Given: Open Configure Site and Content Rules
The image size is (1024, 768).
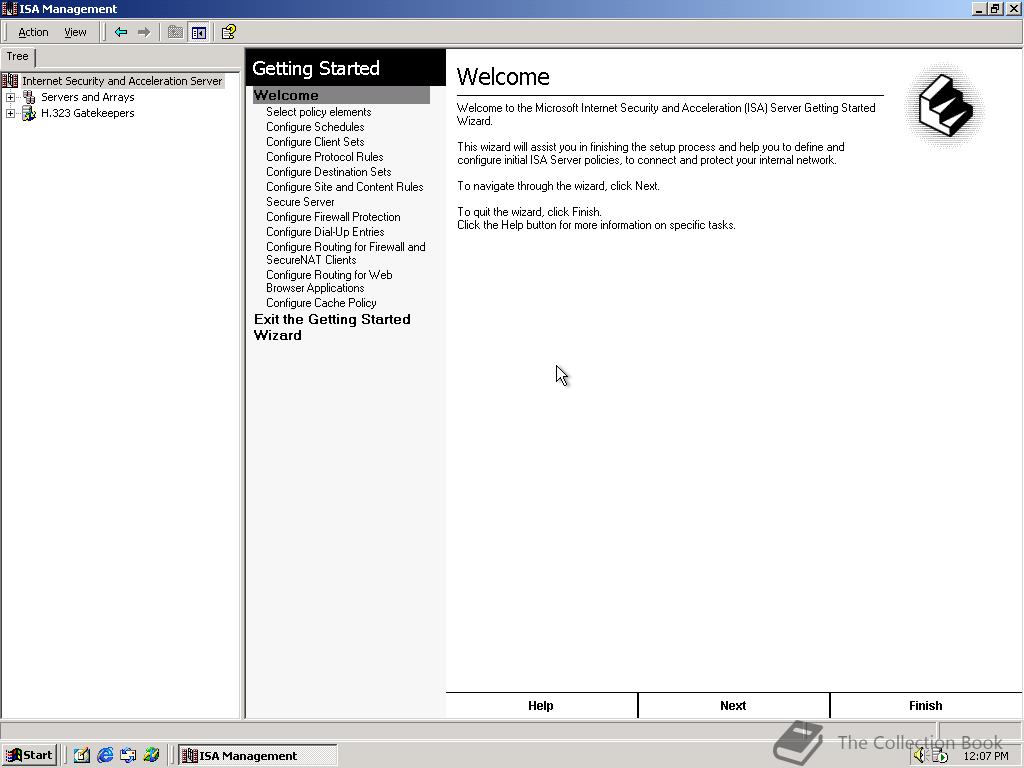Looking at the screenshot, I should (345, 187).
